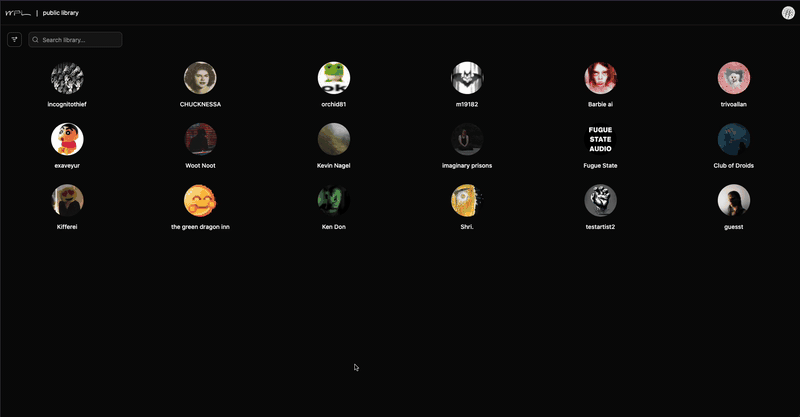
Task: Open the public library heading link
Action: tap(61, 13)
